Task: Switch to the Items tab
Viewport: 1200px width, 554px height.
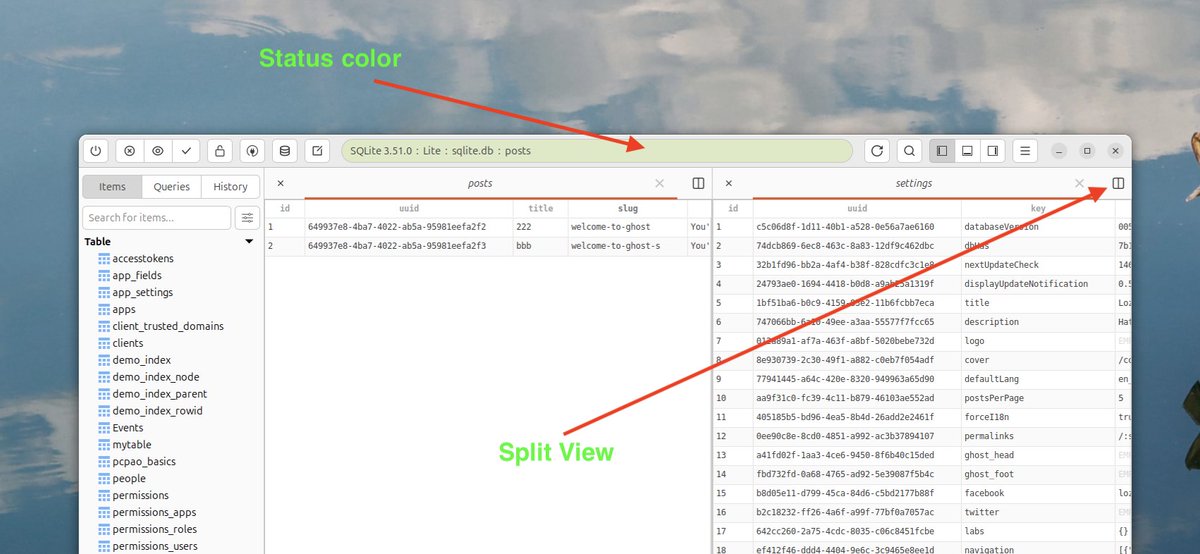Action: (x=112, y=186)
